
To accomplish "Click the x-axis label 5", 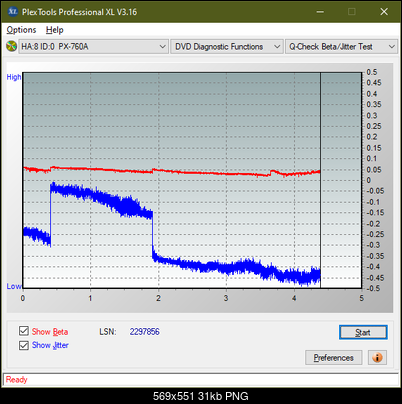I will 362,298.
